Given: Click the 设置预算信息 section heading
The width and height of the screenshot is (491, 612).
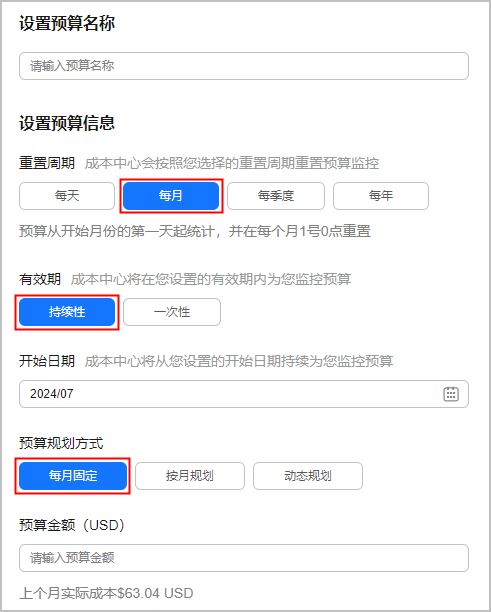Looking at the screenshot, I should click(x=67, y=123).
